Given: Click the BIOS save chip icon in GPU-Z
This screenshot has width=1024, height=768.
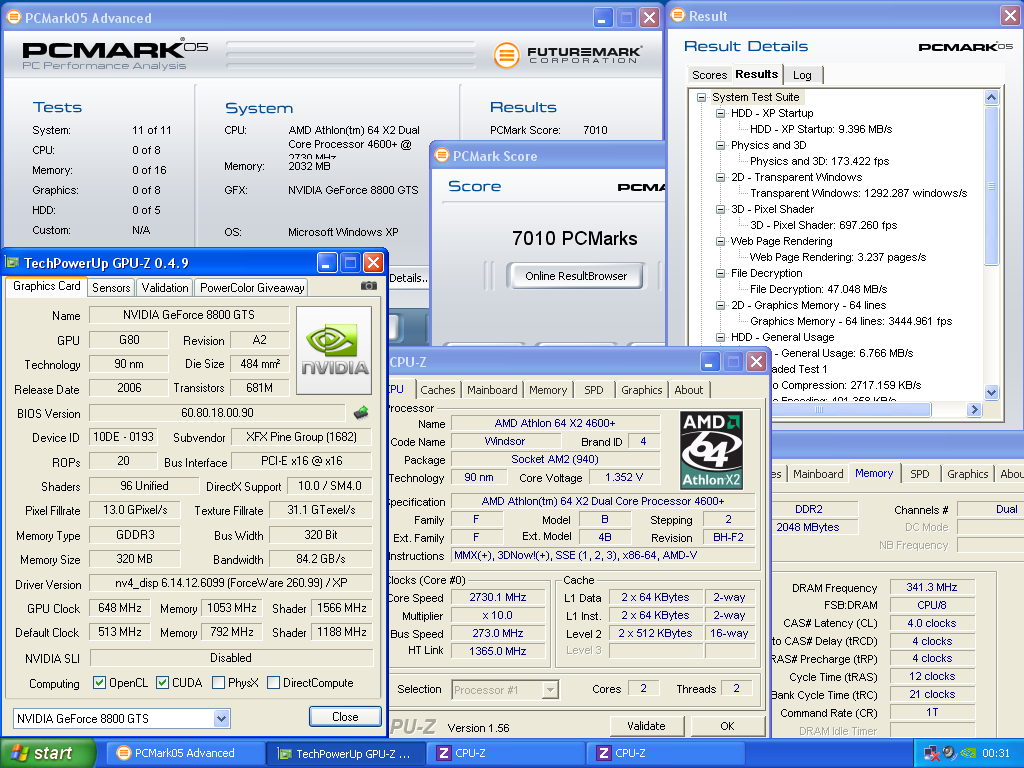Looking at the screenshot, I should pyautogui.click(x=361, y=413).
